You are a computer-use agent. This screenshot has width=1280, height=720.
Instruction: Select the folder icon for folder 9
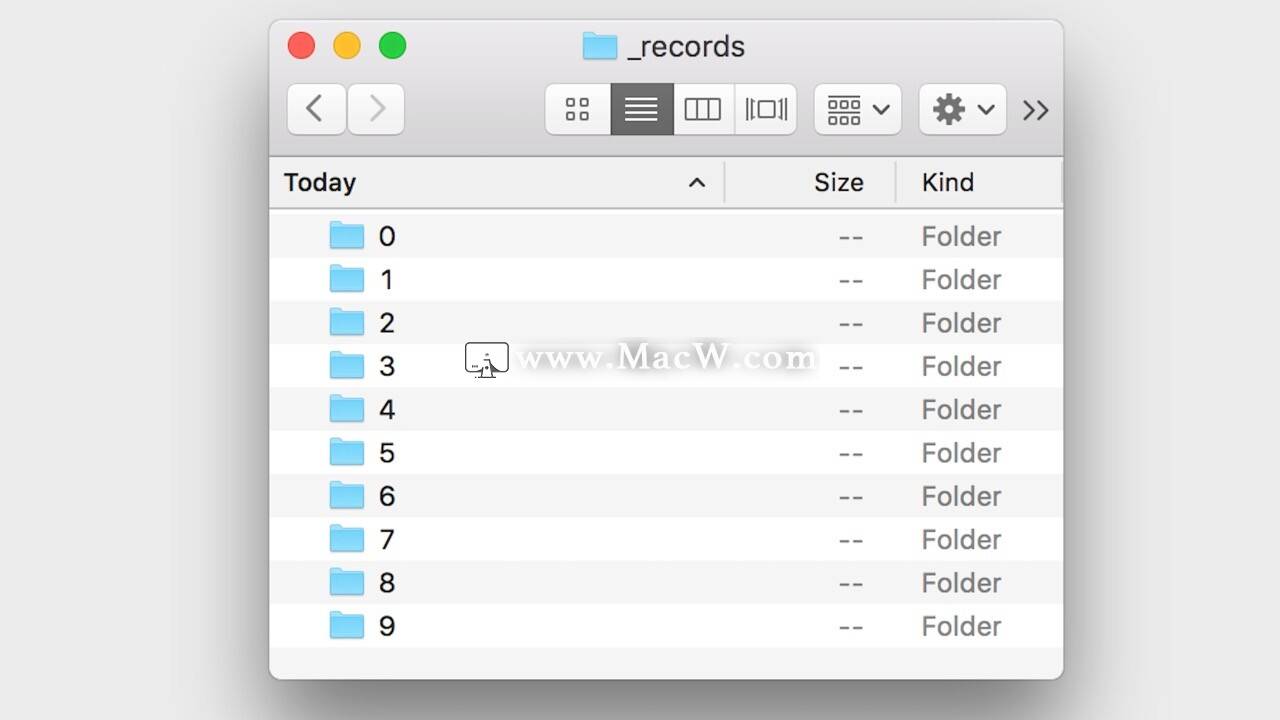[347, 625]
